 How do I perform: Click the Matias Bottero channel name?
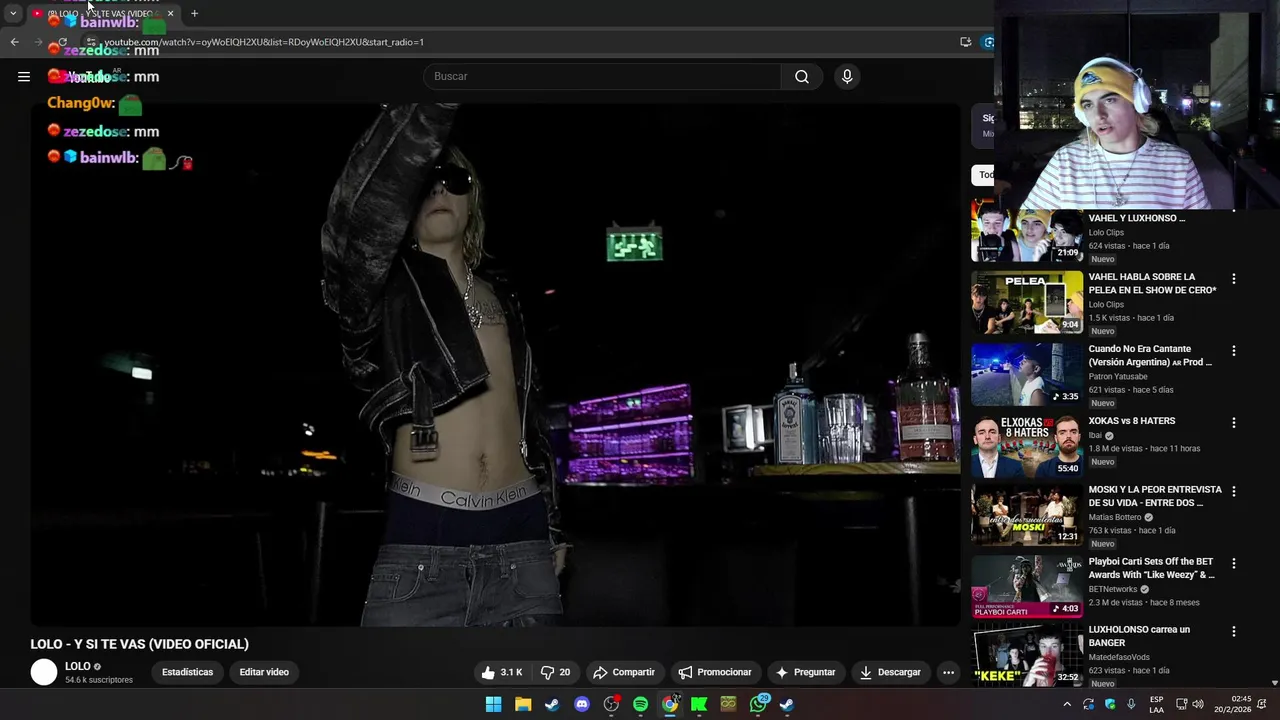tap(1115, 517)
